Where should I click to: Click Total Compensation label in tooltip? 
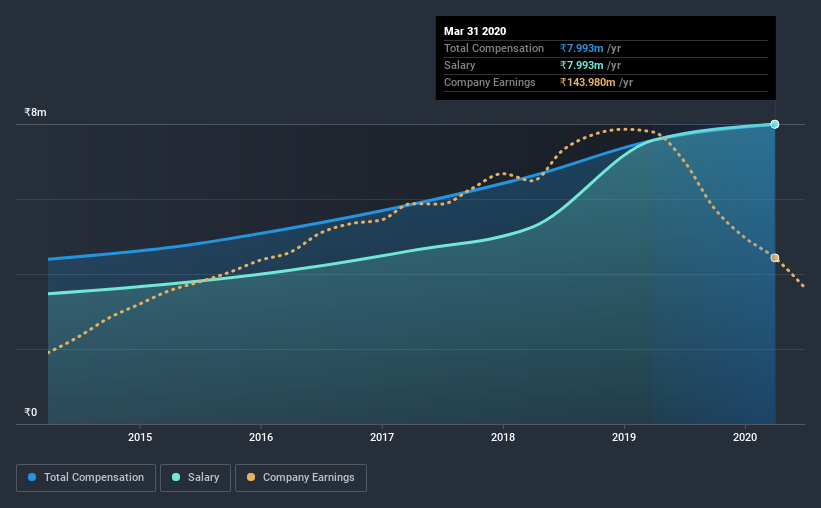[x=494, y=48]
